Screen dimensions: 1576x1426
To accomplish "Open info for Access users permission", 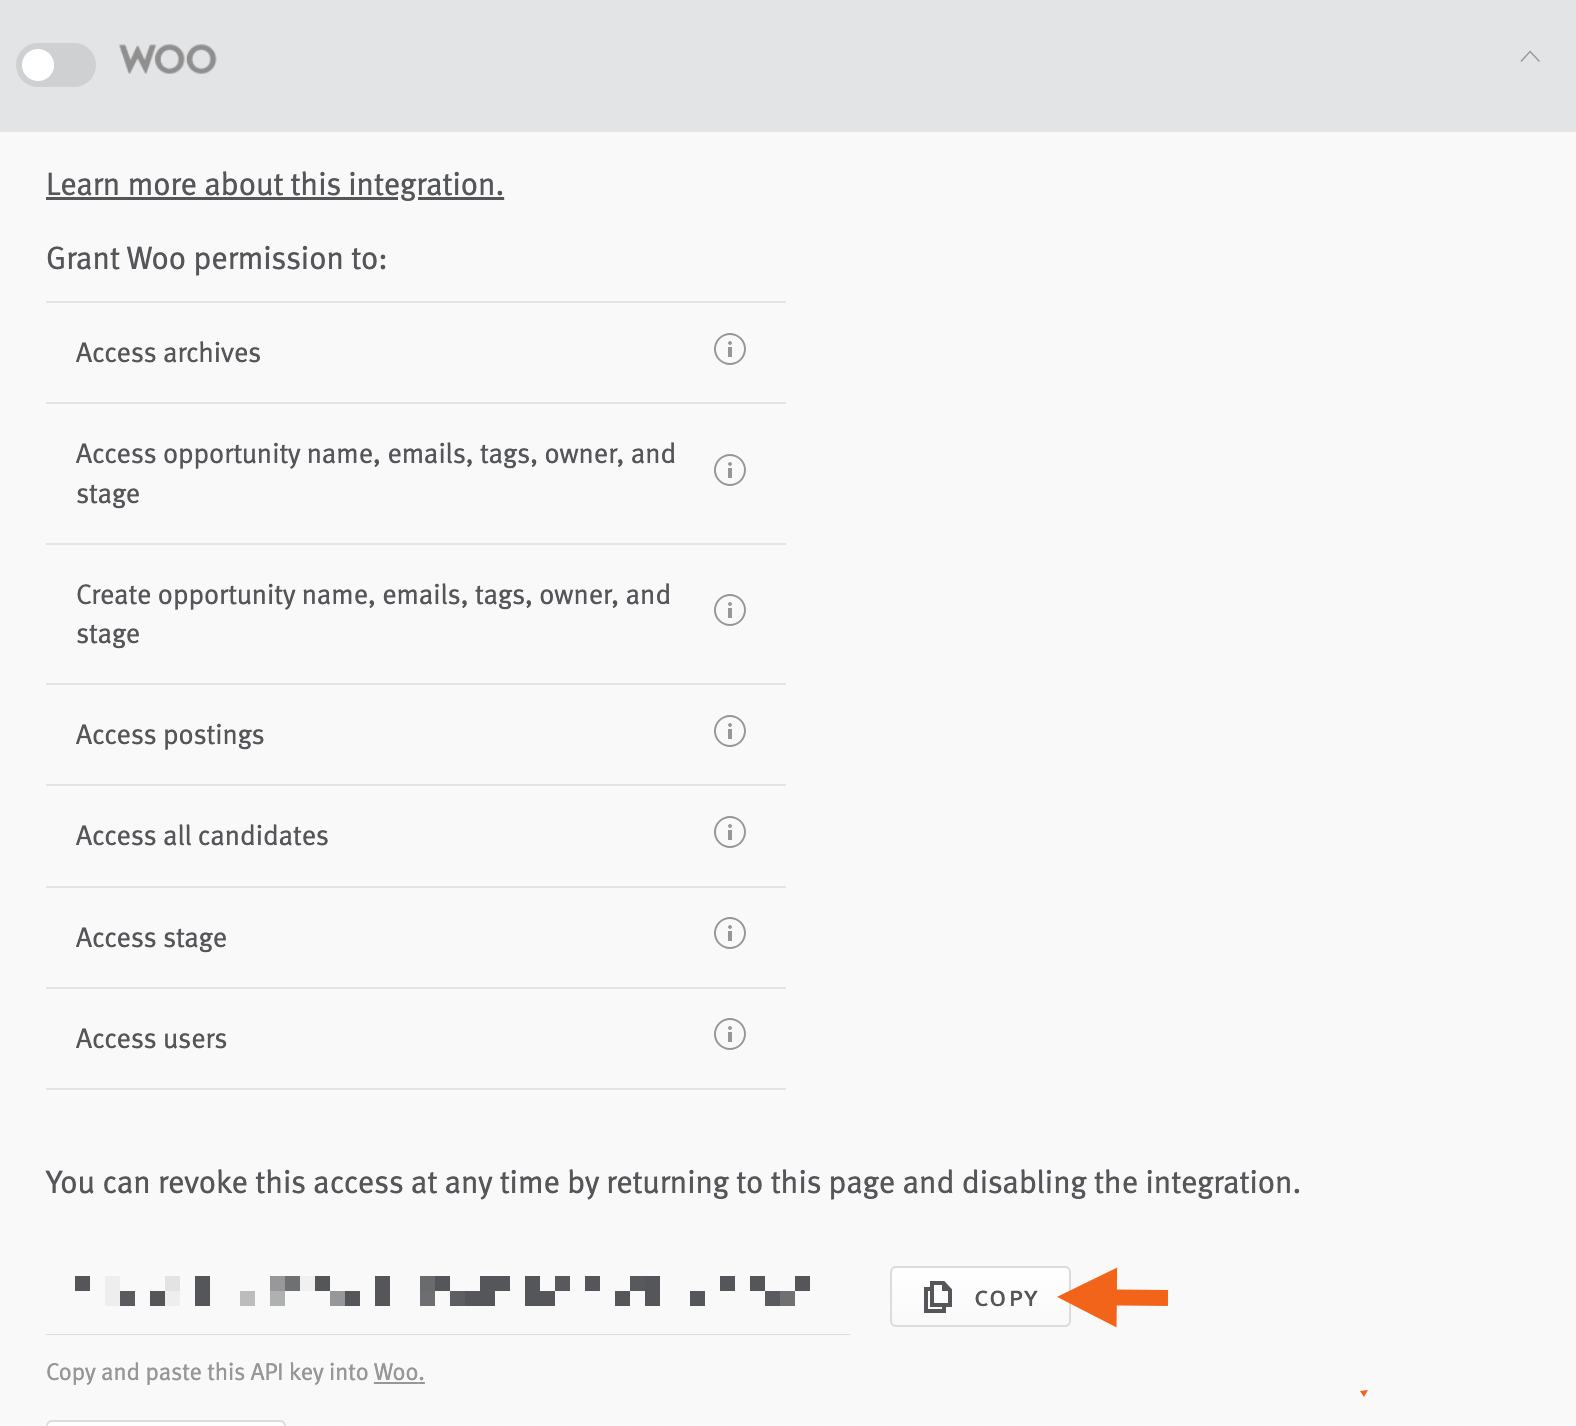I will tap(729, 1036).
